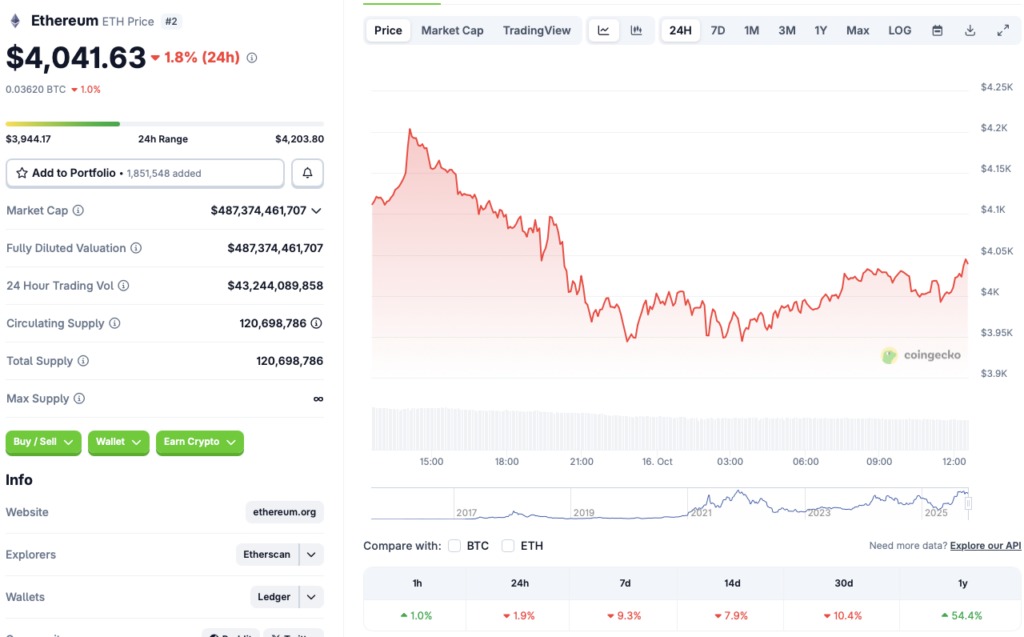The image size is (1024, 637).
Task: Switch to the TradingView tab
Action: point(537,30)
